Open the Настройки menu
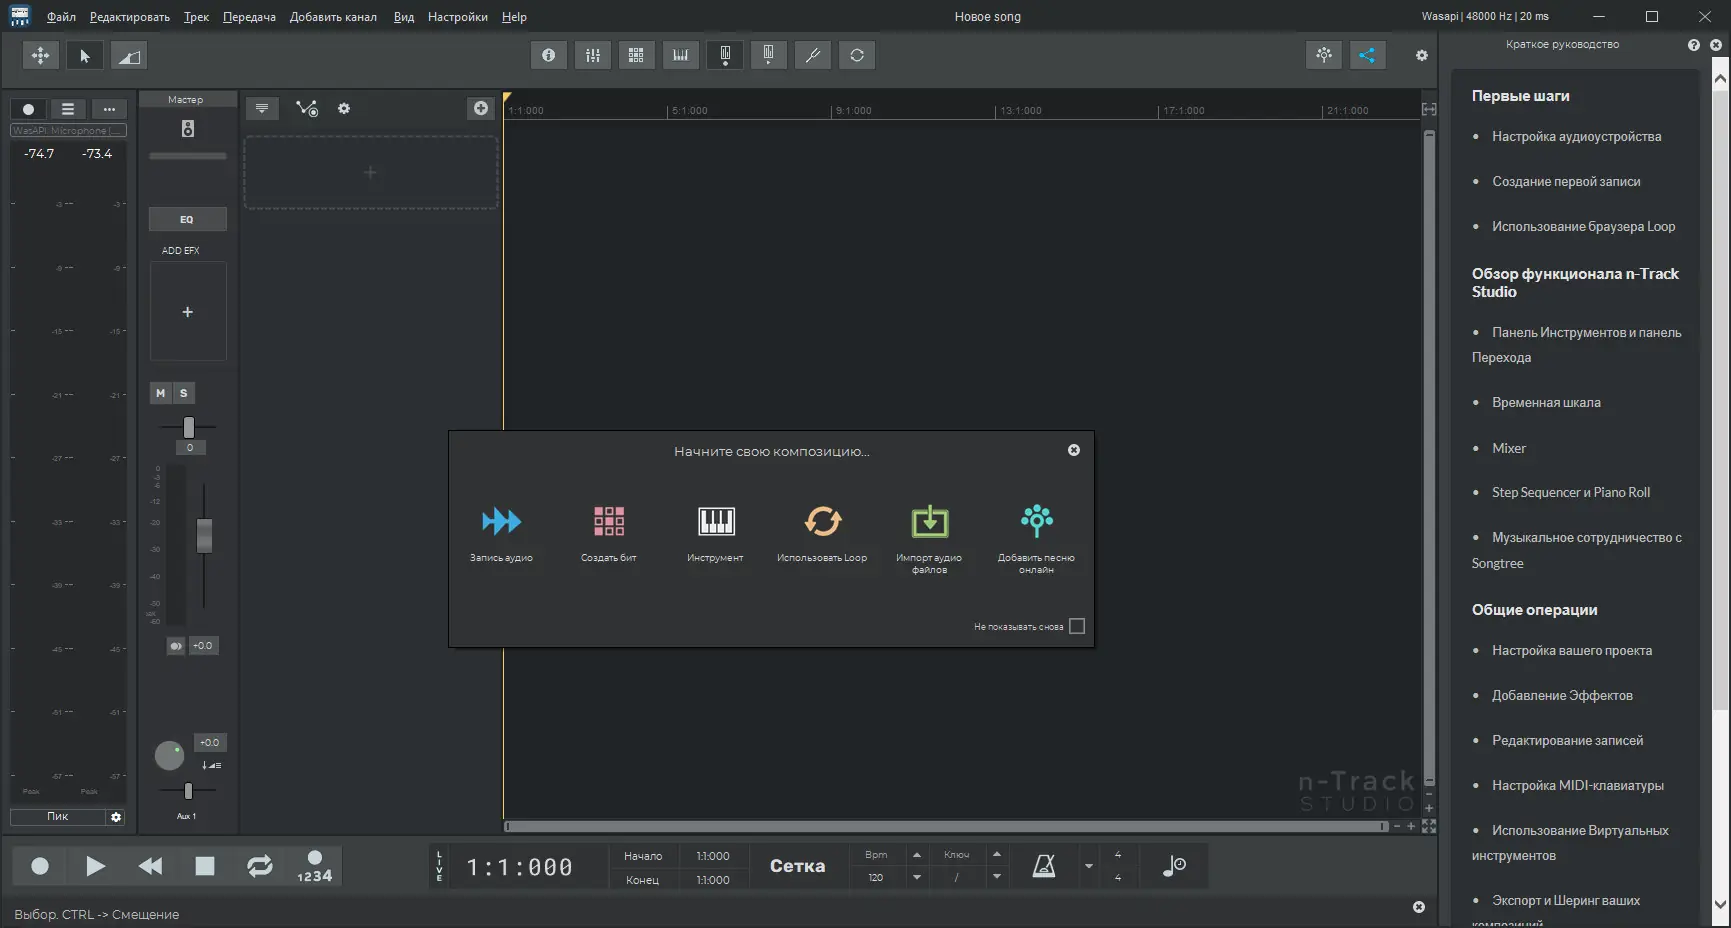 point(458,17)
